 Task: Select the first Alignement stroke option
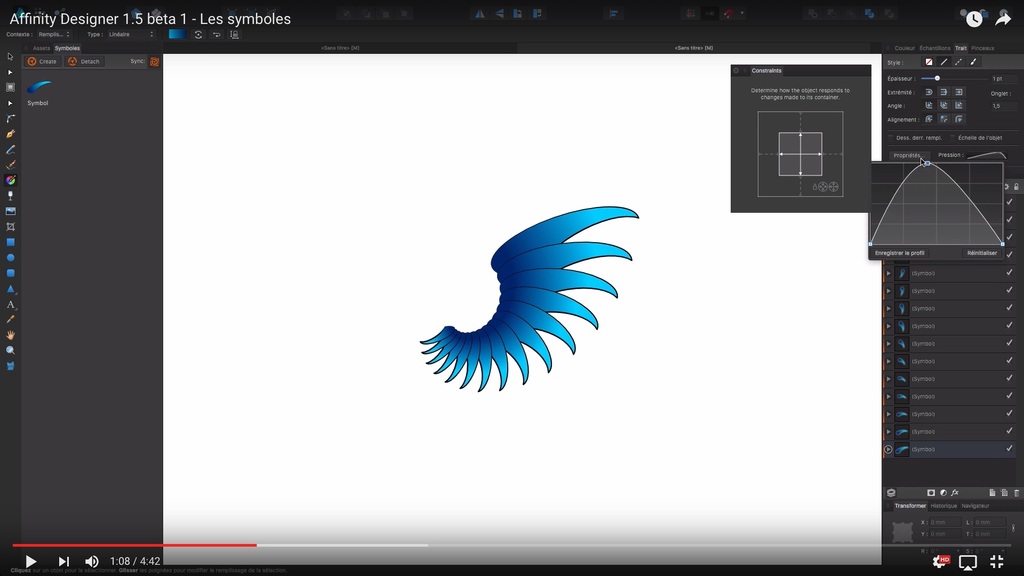(929, 119)
